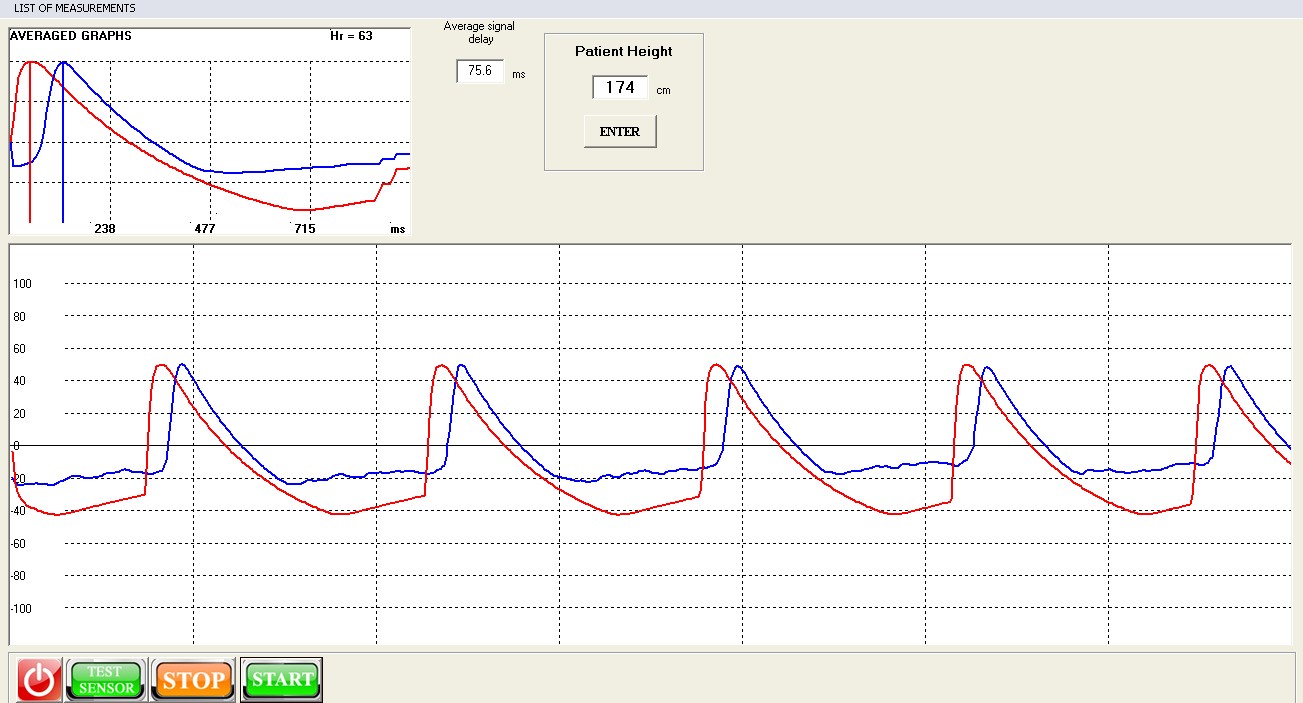Click the ENTER button under Patient Height
The width and height of the screenshot is (1303, 703).
pyautogui.click(x=620, y=132)
